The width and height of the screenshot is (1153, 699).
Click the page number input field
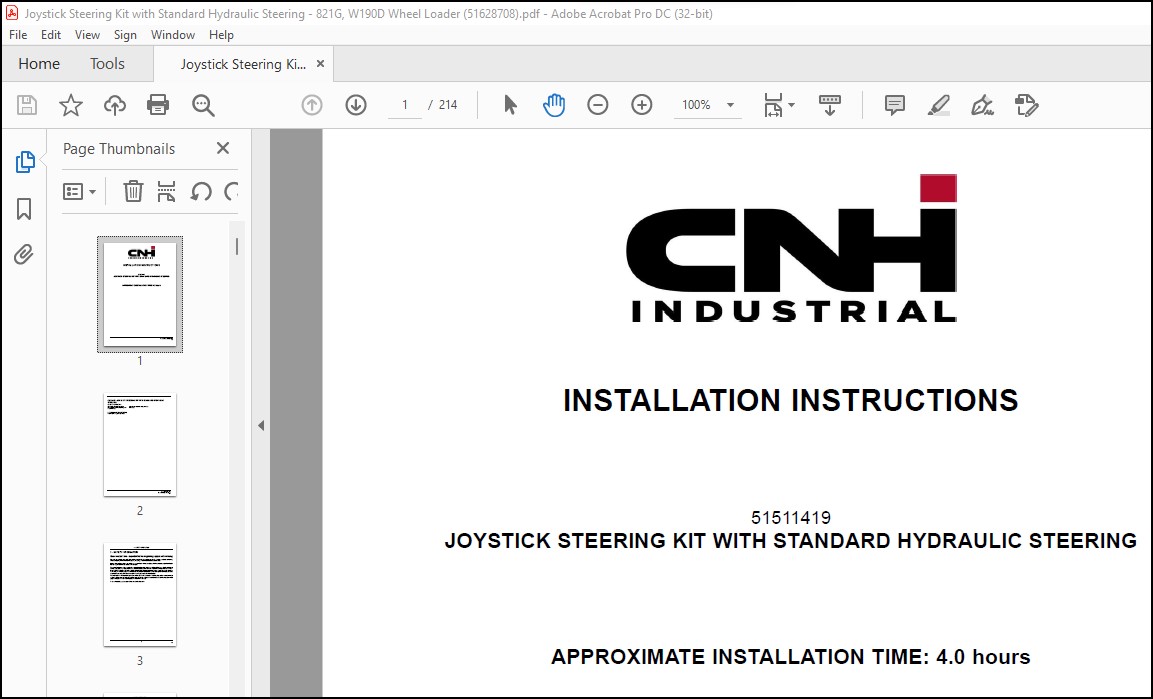coord(404,105)
